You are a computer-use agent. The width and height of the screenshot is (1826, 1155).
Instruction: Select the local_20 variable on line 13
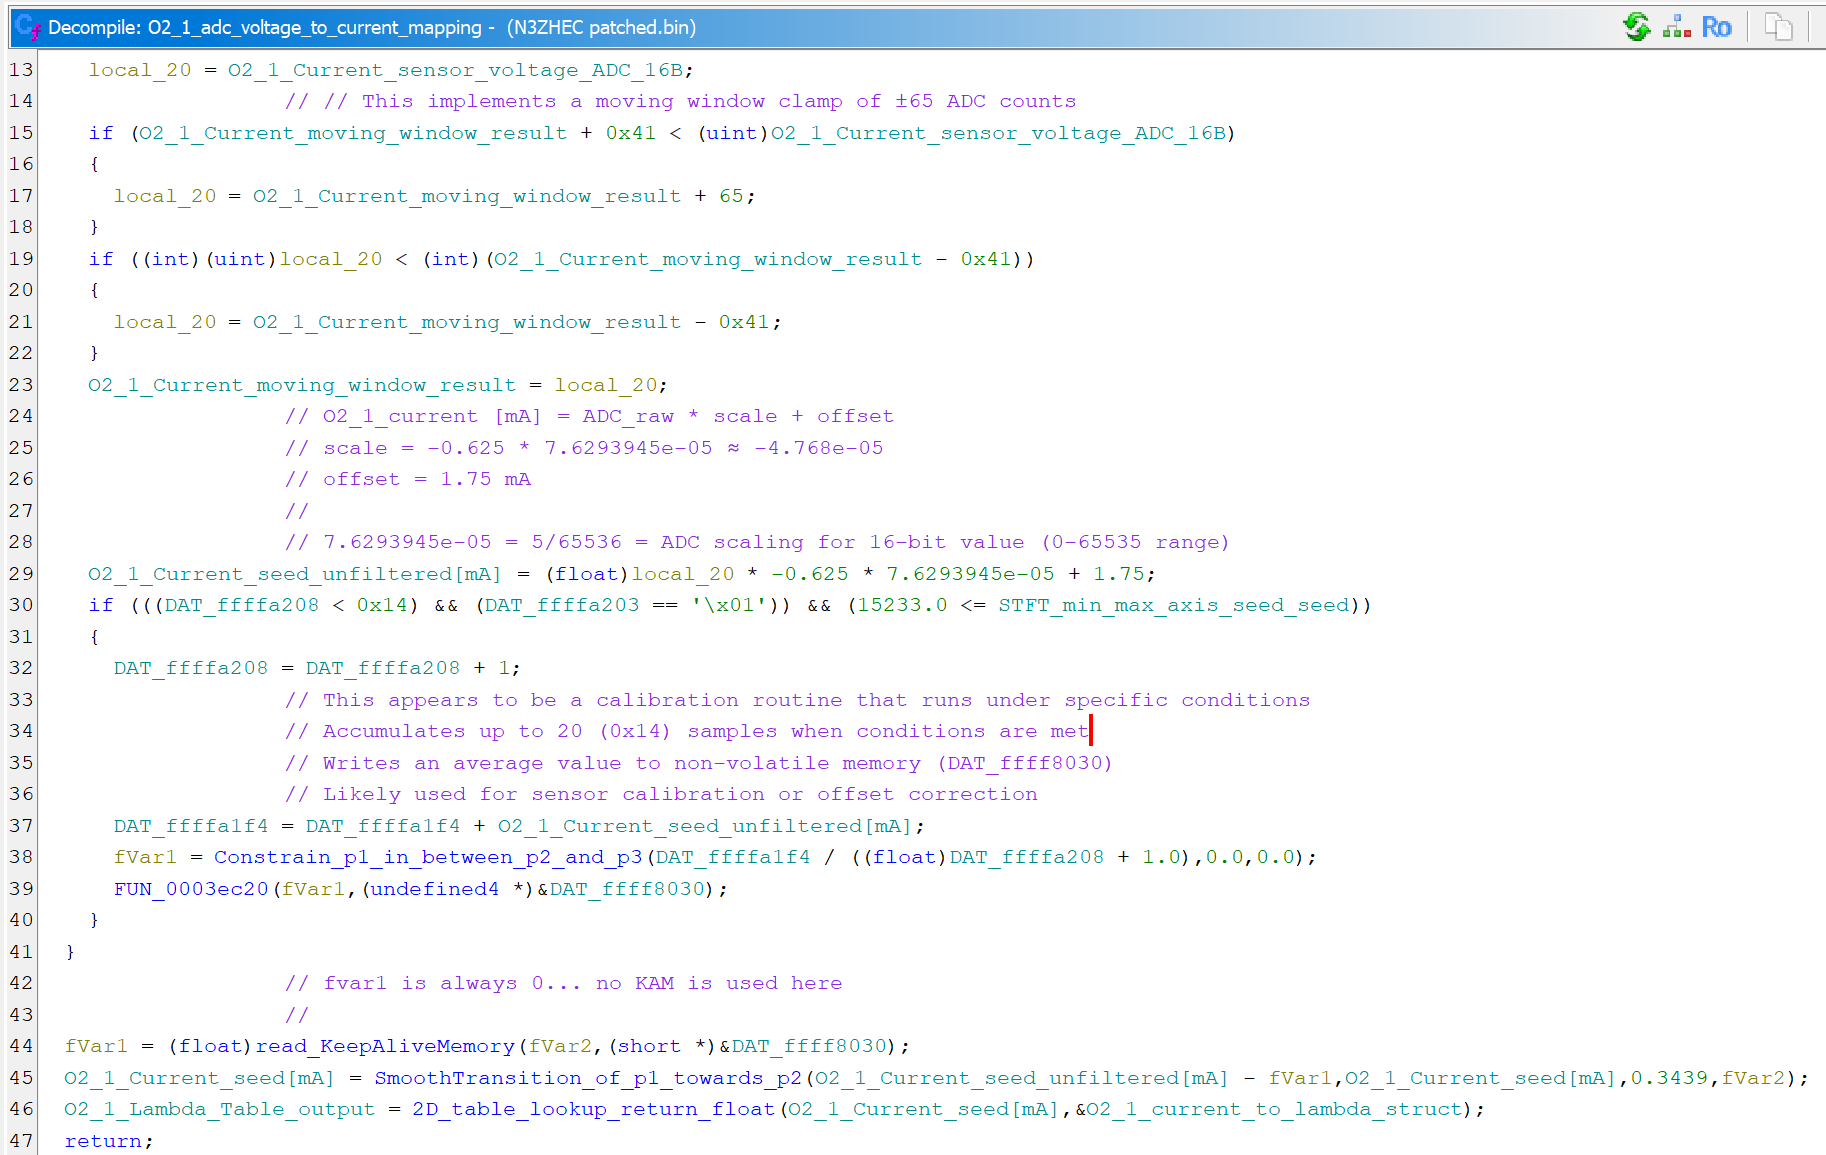point(139,69)
